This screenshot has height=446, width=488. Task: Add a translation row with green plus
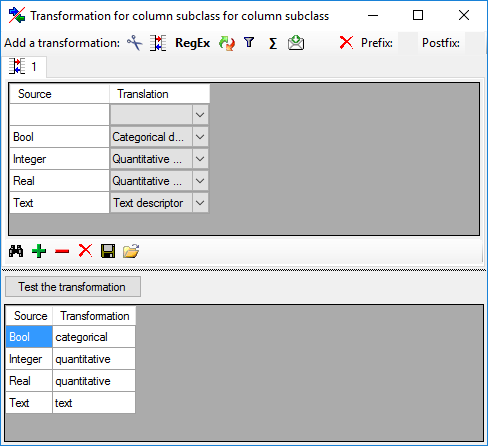tap(39, 251)
